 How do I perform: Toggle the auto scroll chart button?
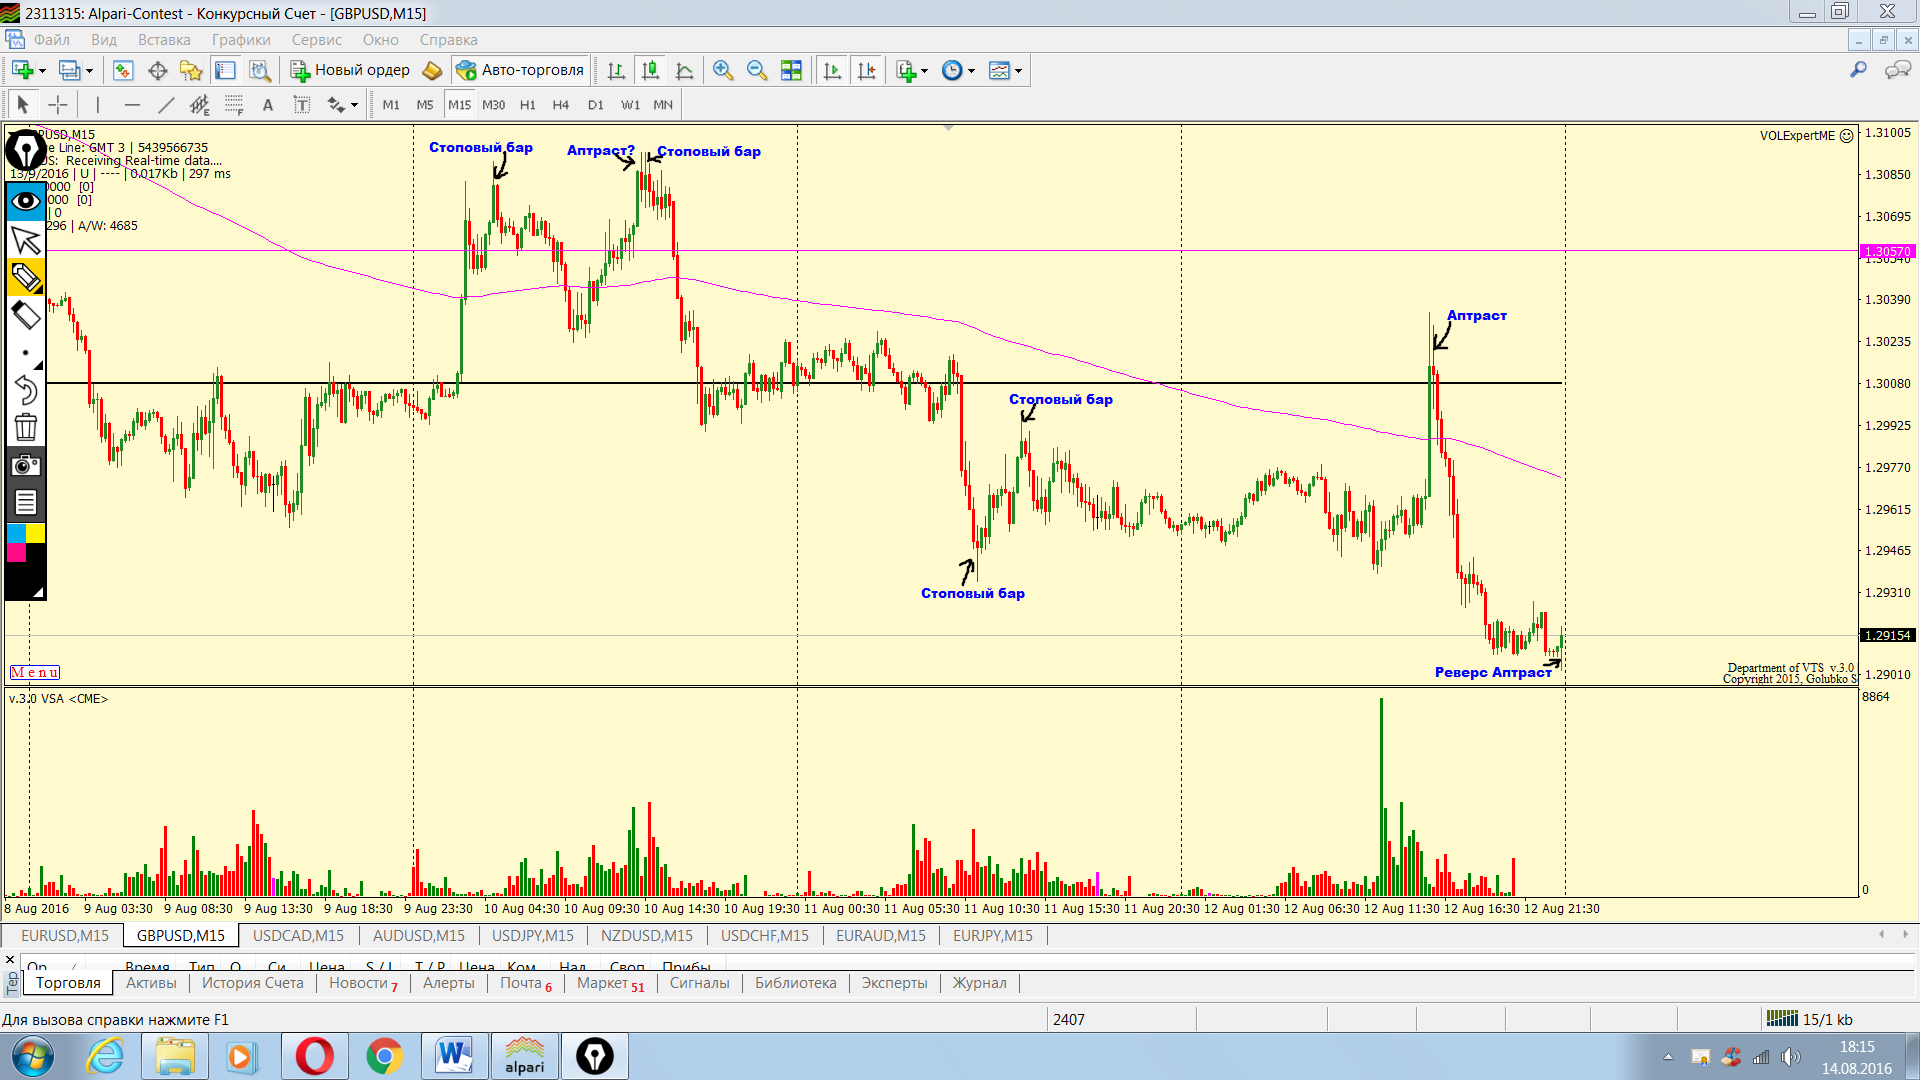click(832, 70)
